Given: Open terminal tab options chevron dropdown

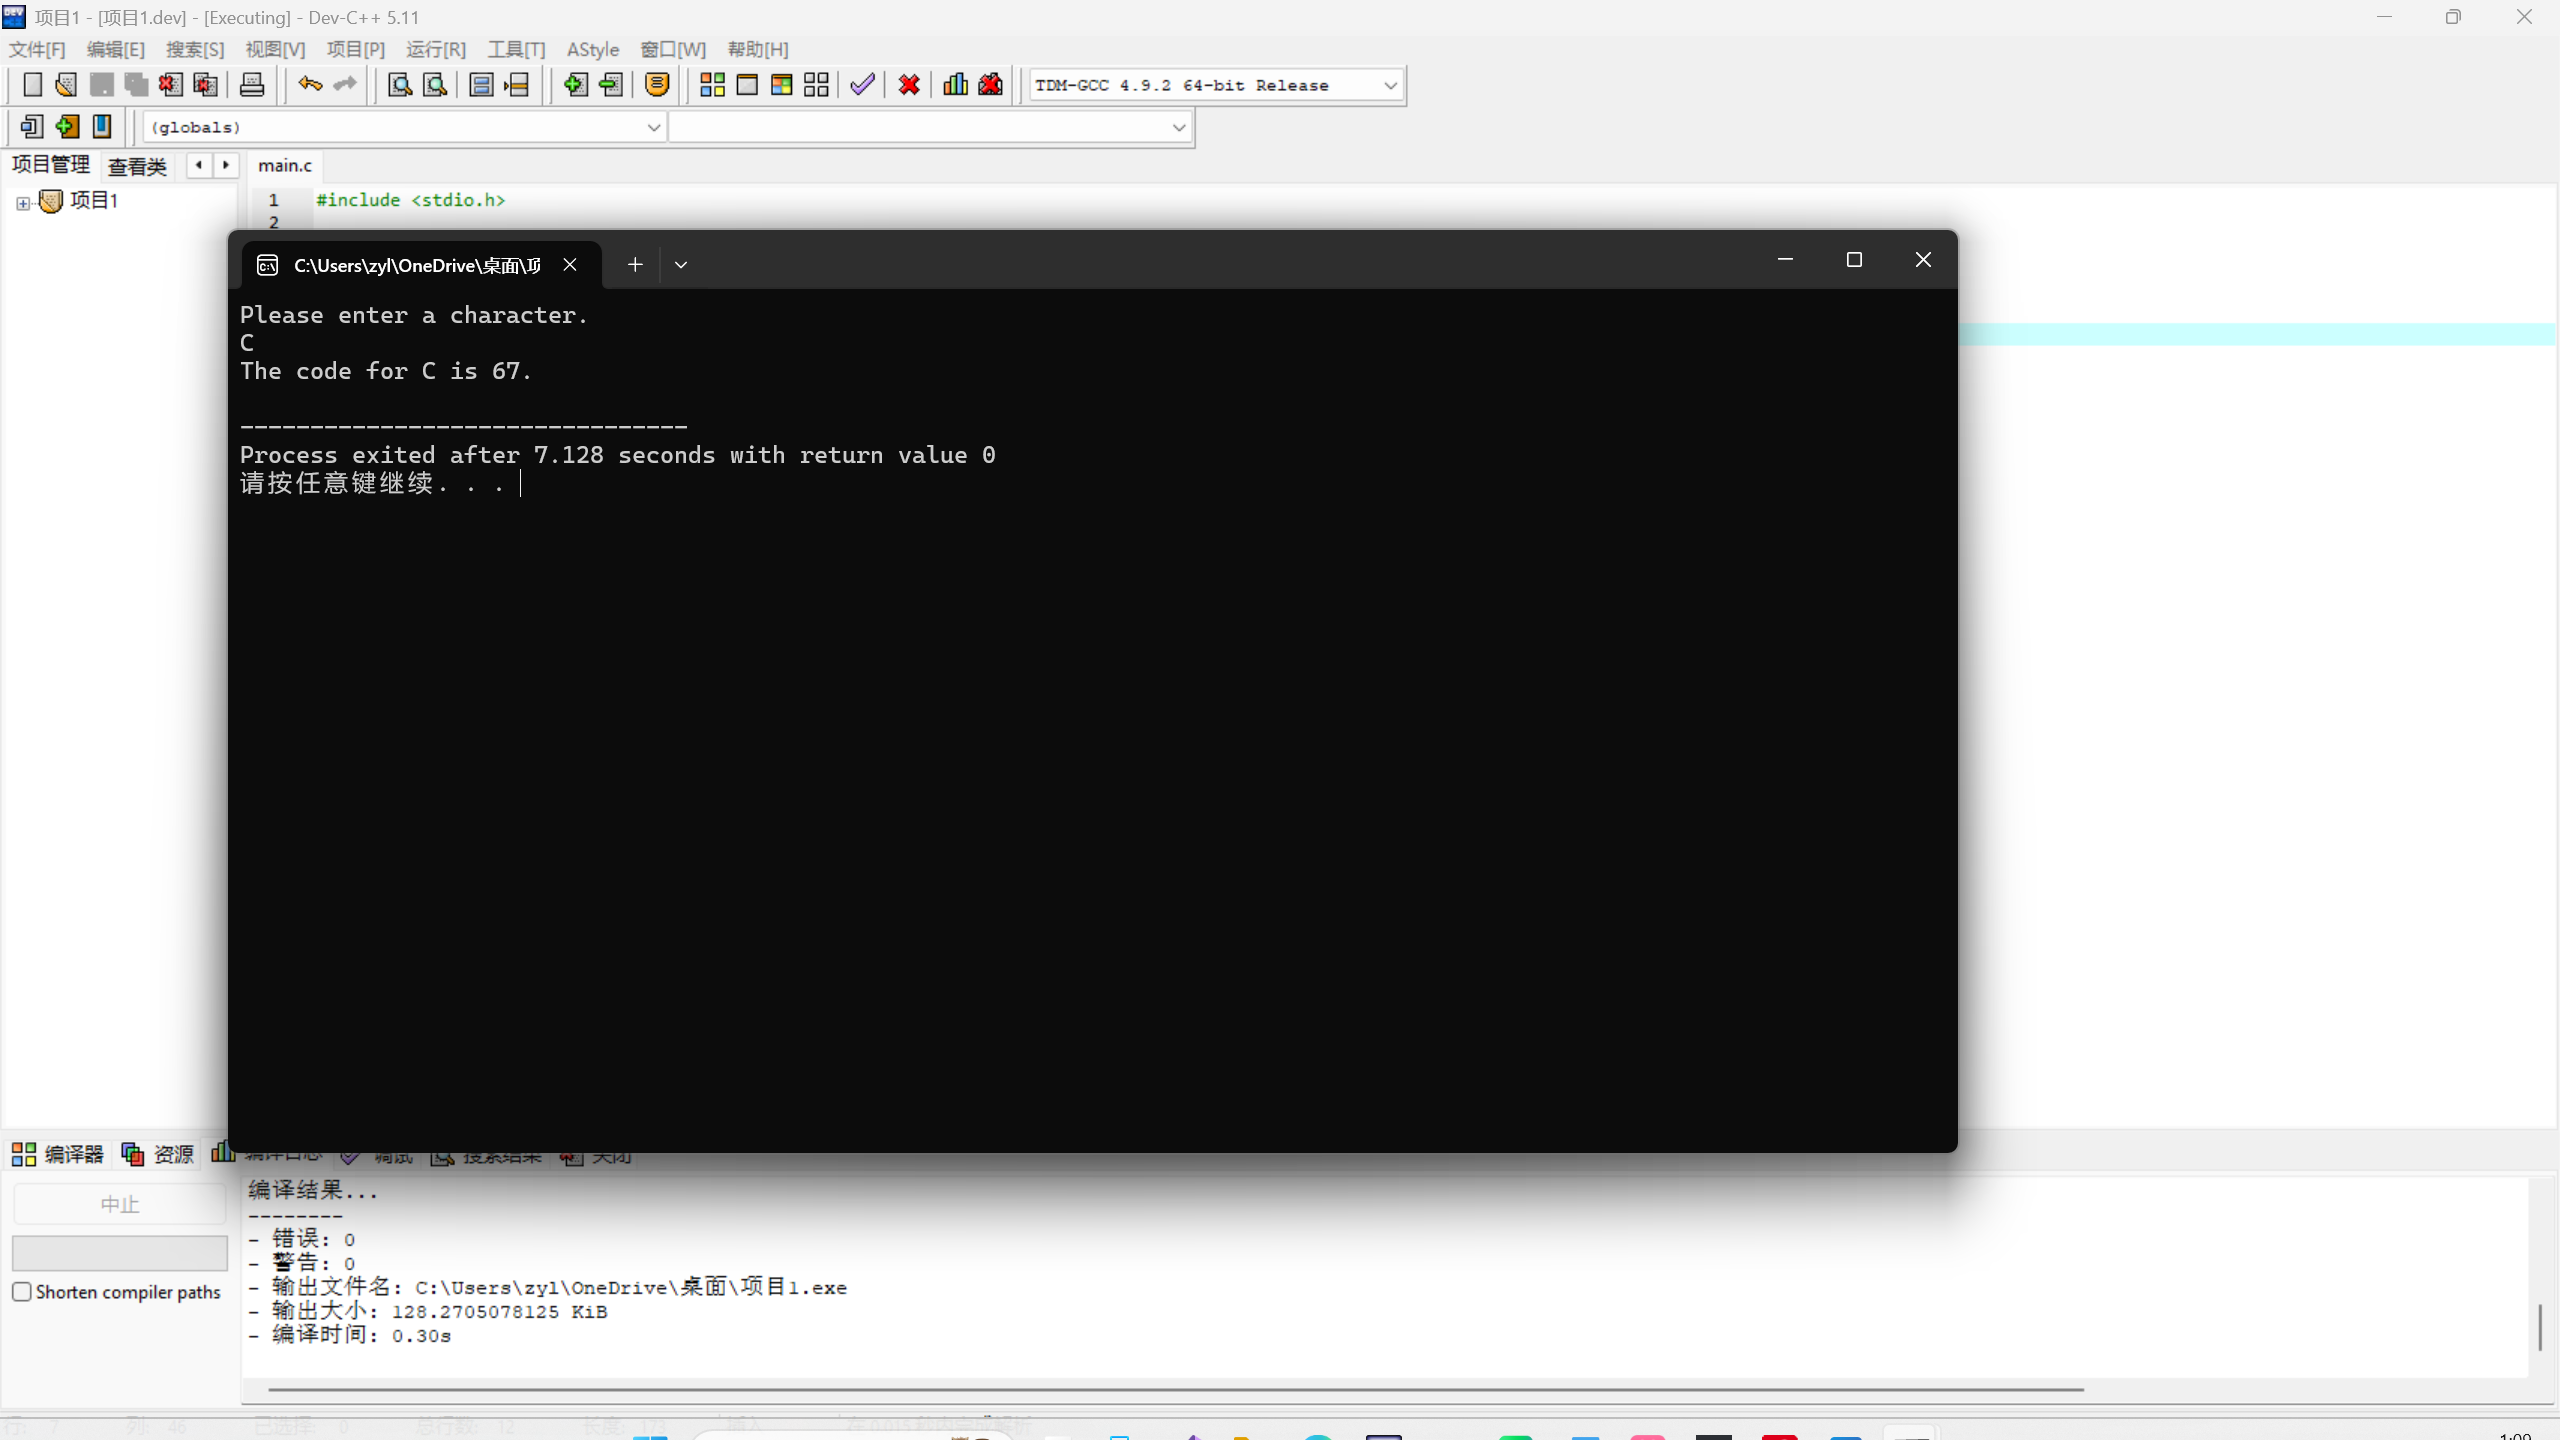Looking at the screenshot, I should [681, 265].
